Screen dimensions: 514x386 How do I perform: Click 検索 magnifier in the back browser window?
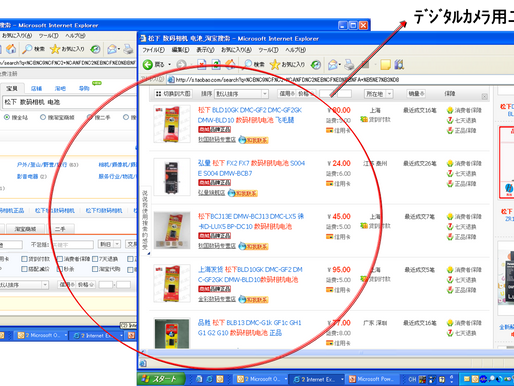pos(33,49)
